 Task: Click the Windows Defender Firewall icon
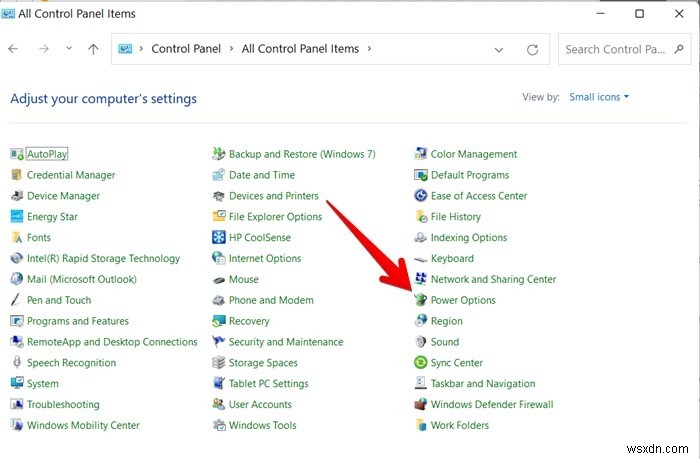(421, 405)
